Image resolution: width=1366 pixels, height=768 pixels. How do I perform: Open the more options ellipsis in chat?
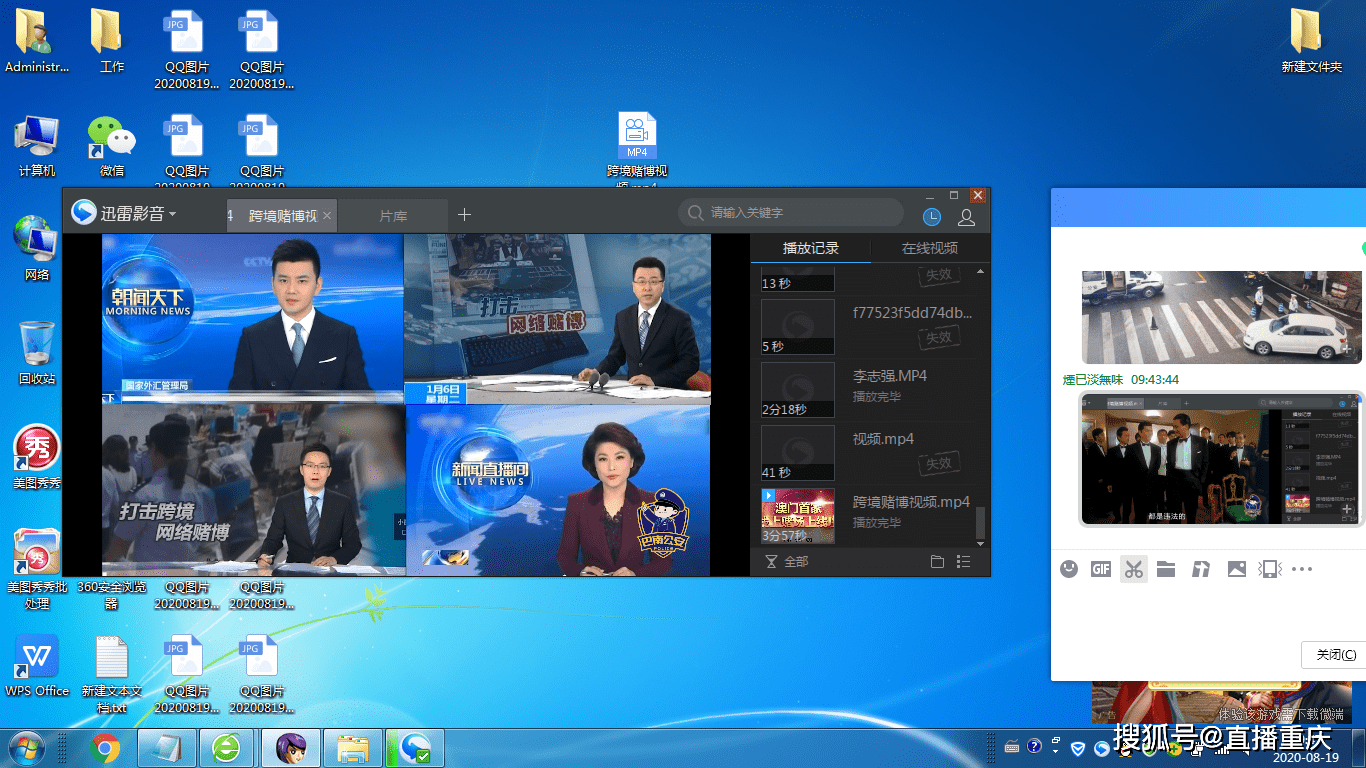pyautogui.click(x=1301, y=569)
